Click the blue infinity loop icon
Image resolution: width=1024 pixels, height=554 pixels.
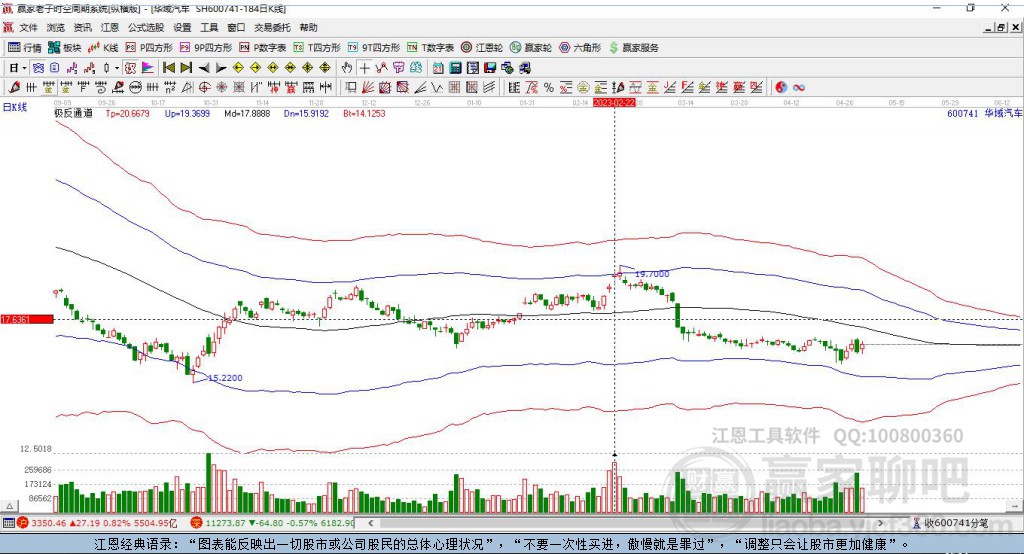798,88
